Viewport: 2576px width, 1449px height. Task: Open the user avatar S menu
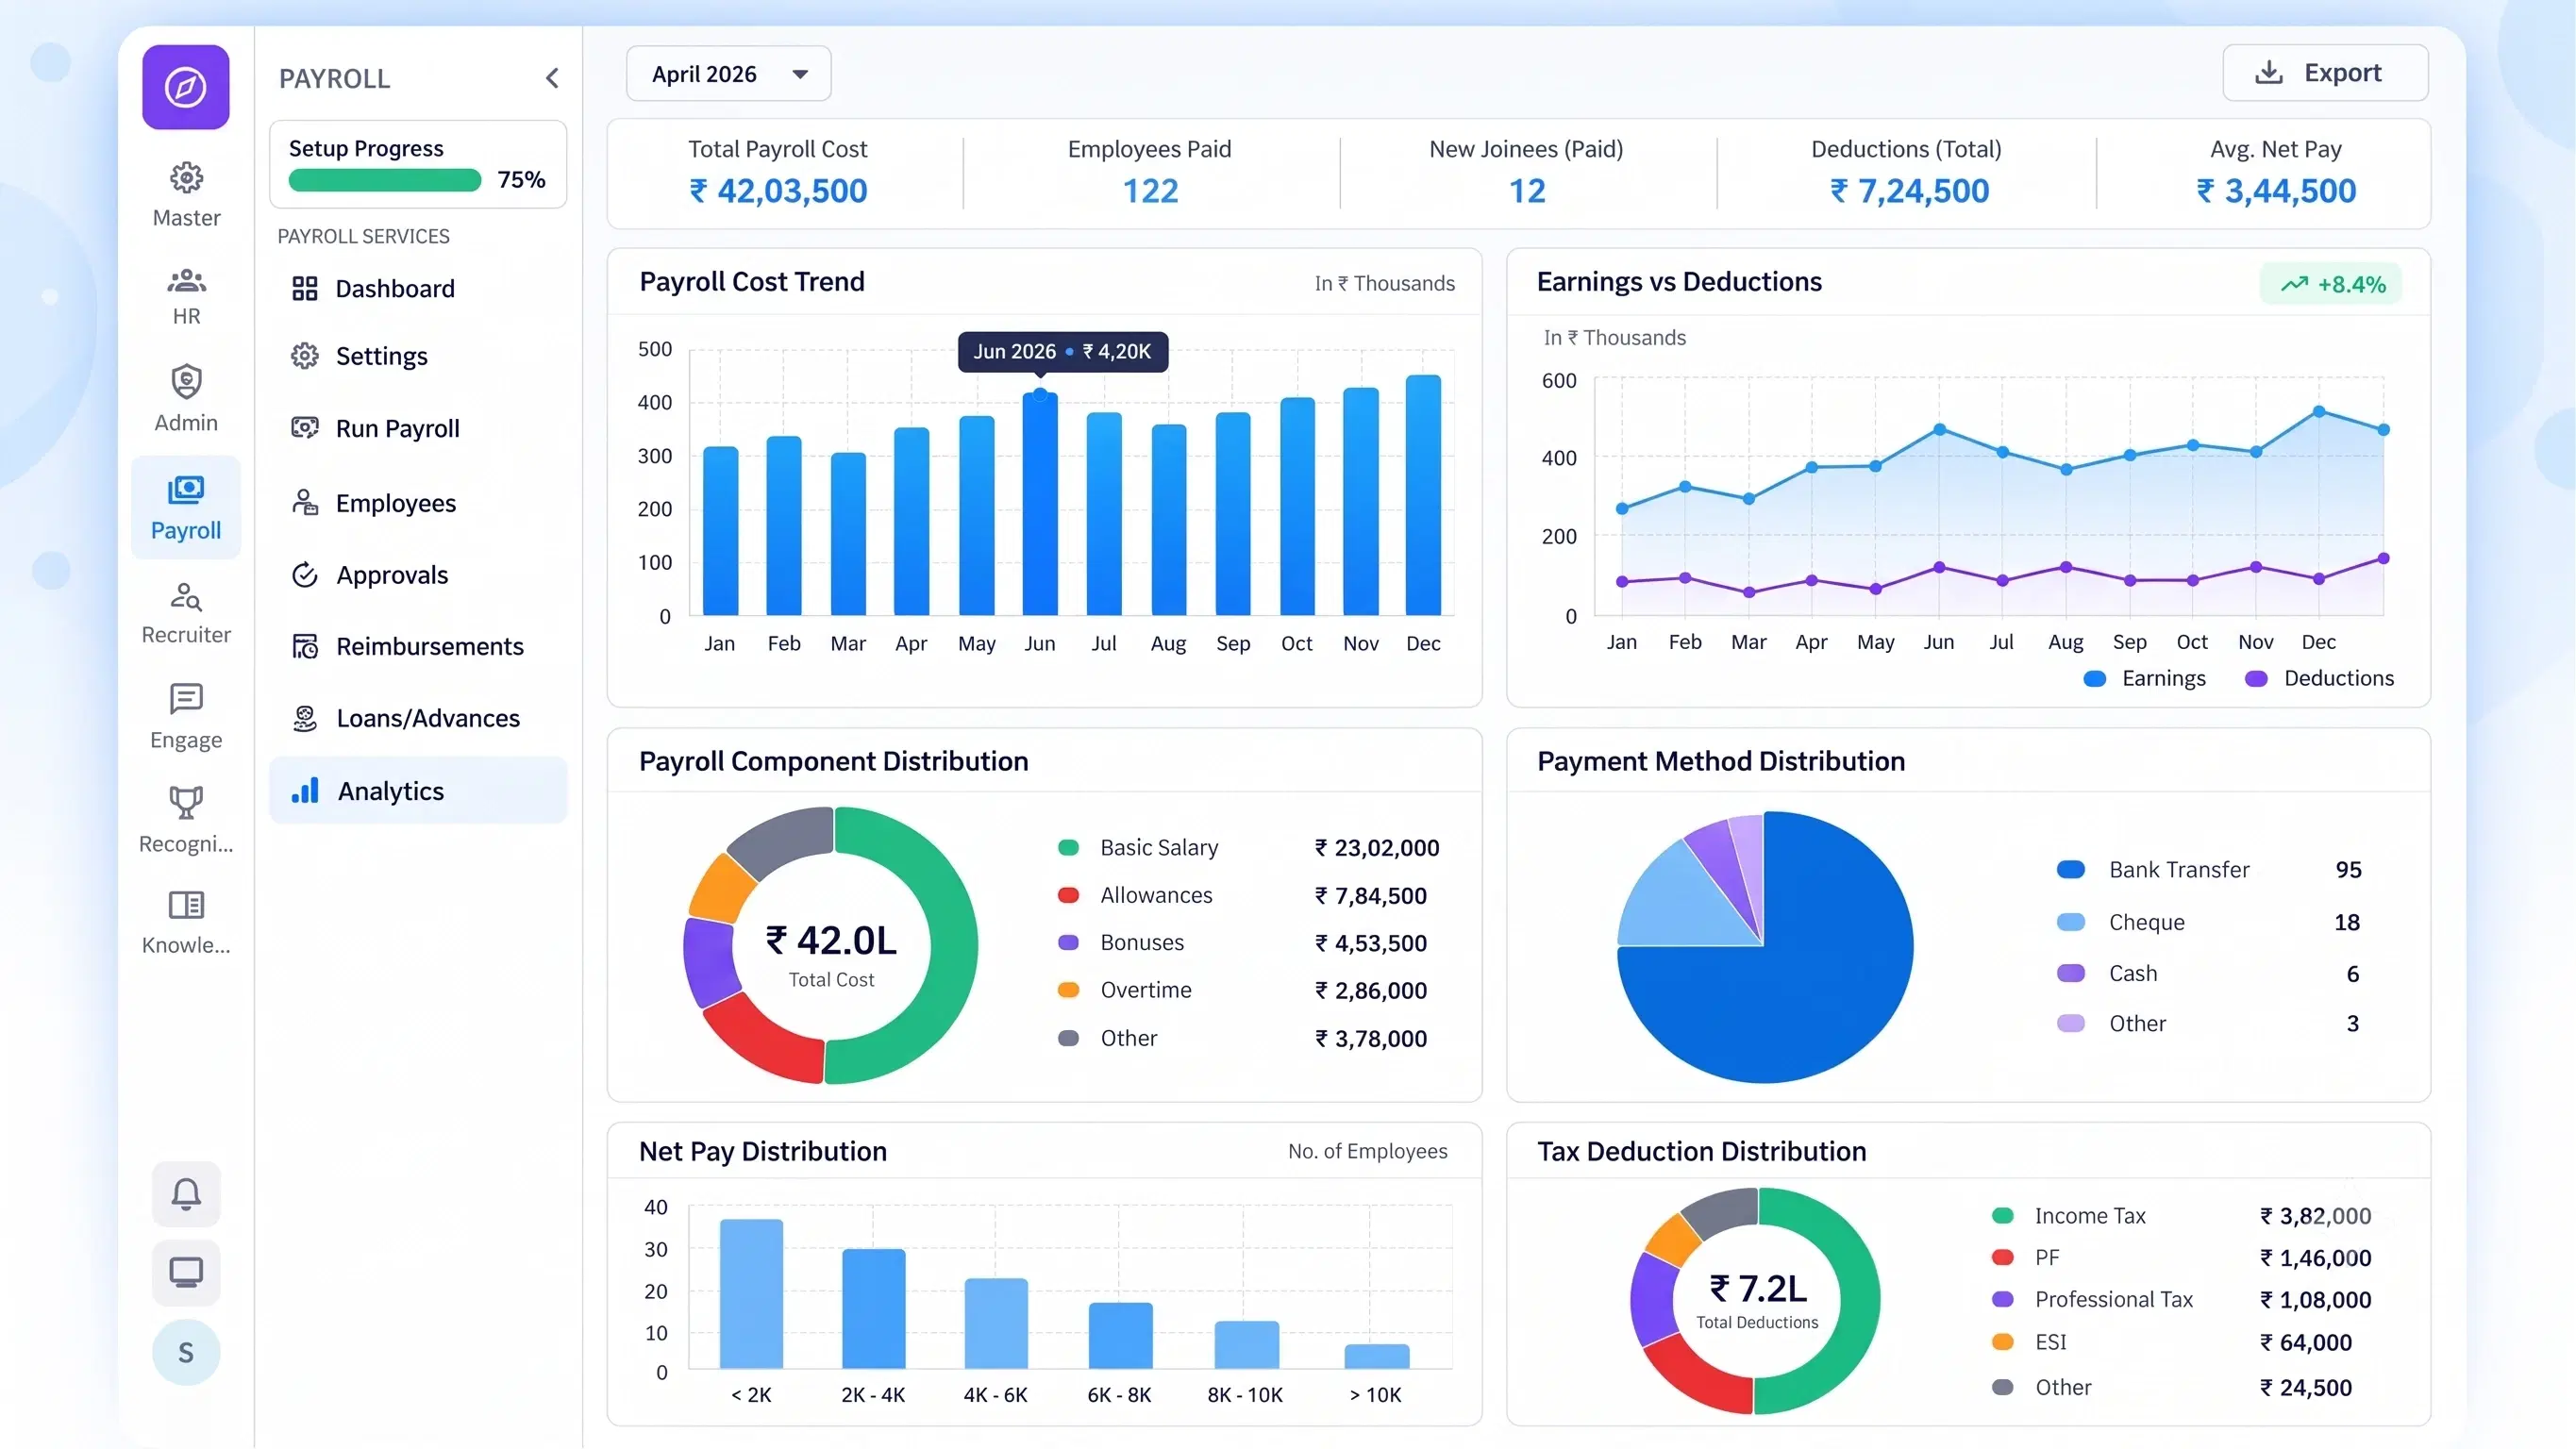pos(186,1353)
